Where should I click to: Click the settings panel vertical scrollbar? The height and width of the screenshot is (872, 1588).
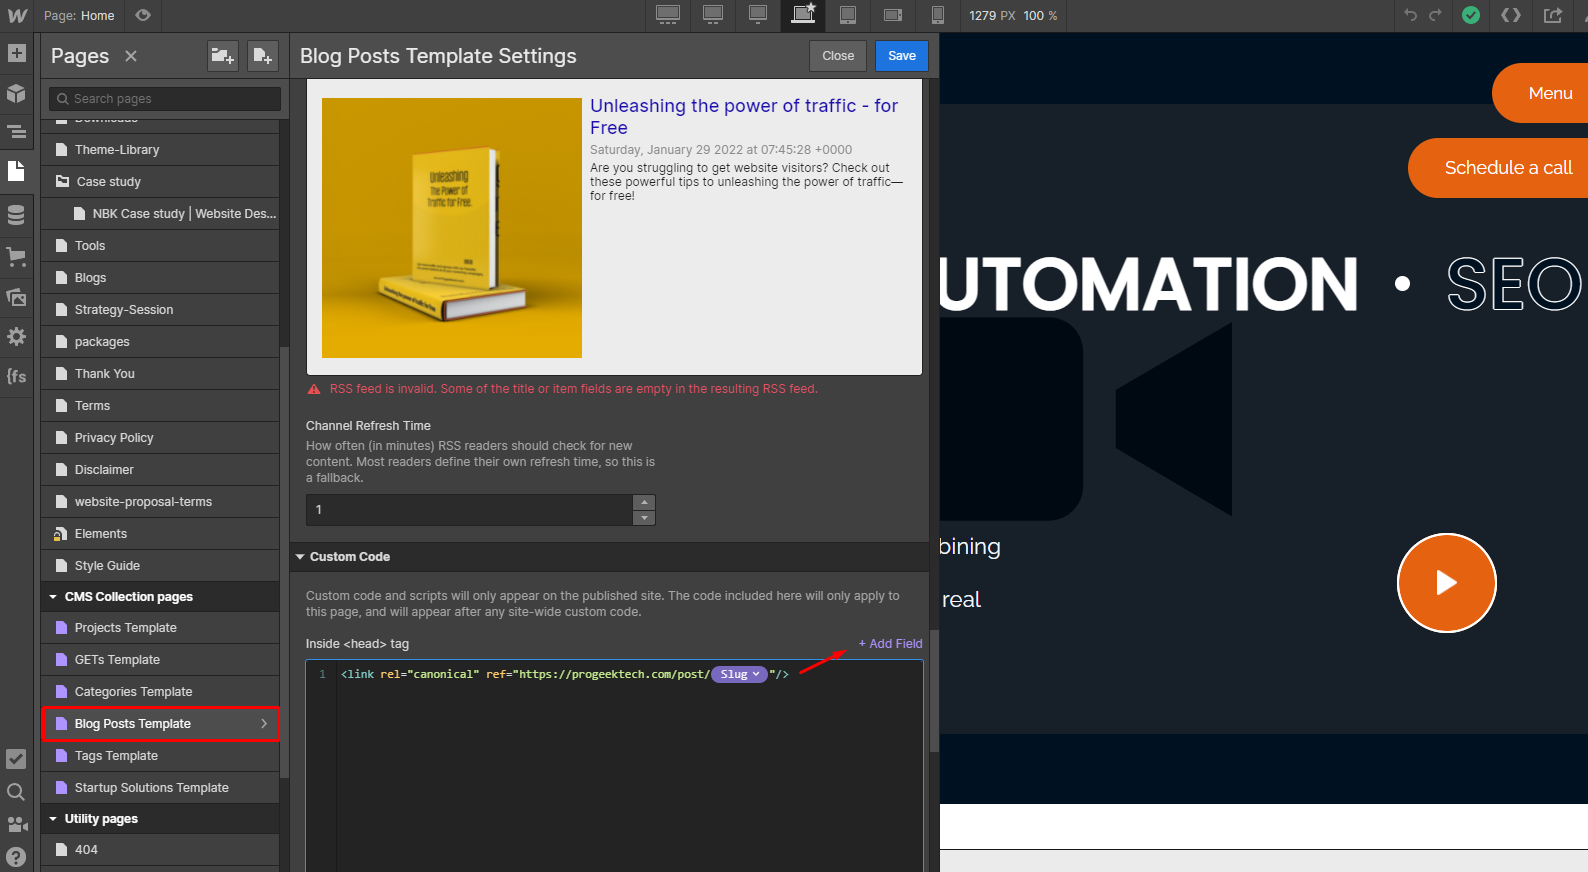tap(934, 690)
